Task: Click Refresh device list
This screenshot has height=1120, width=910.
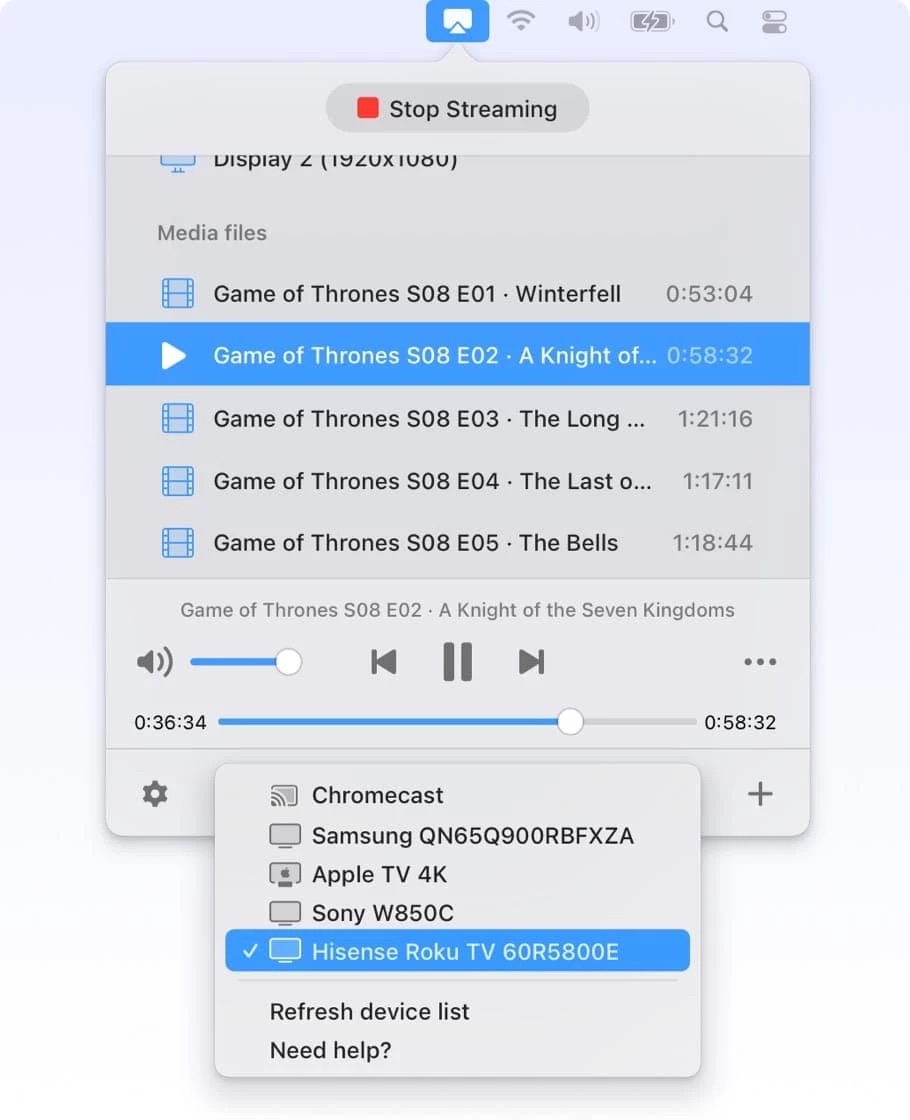Action: pyautogui.click(x=369, y=1011)
